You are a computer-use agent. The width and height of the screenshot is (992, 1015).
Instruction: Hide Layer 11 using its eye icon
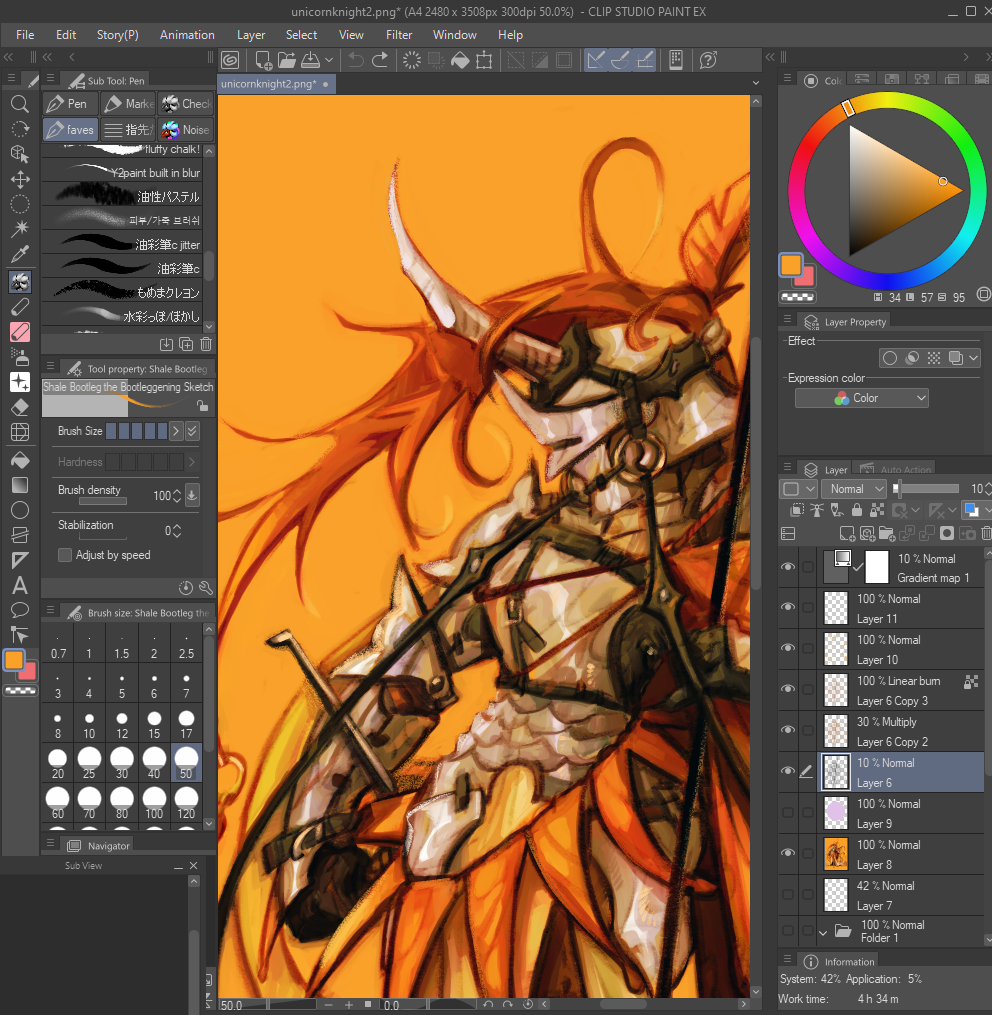[x=788, y=608]
